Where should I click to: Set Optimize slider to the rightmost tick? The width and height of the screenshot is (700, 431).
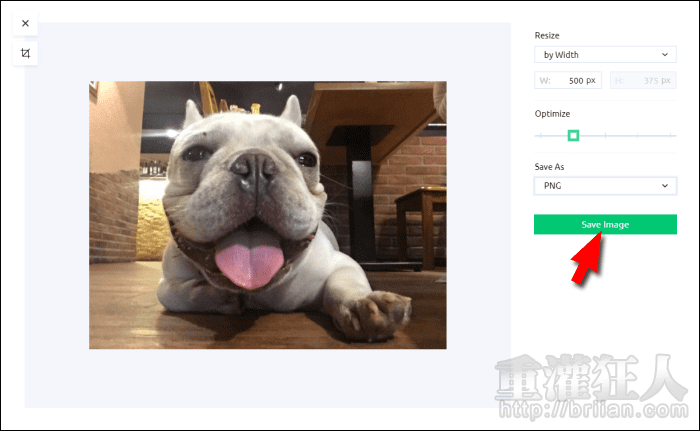[672, 135]
